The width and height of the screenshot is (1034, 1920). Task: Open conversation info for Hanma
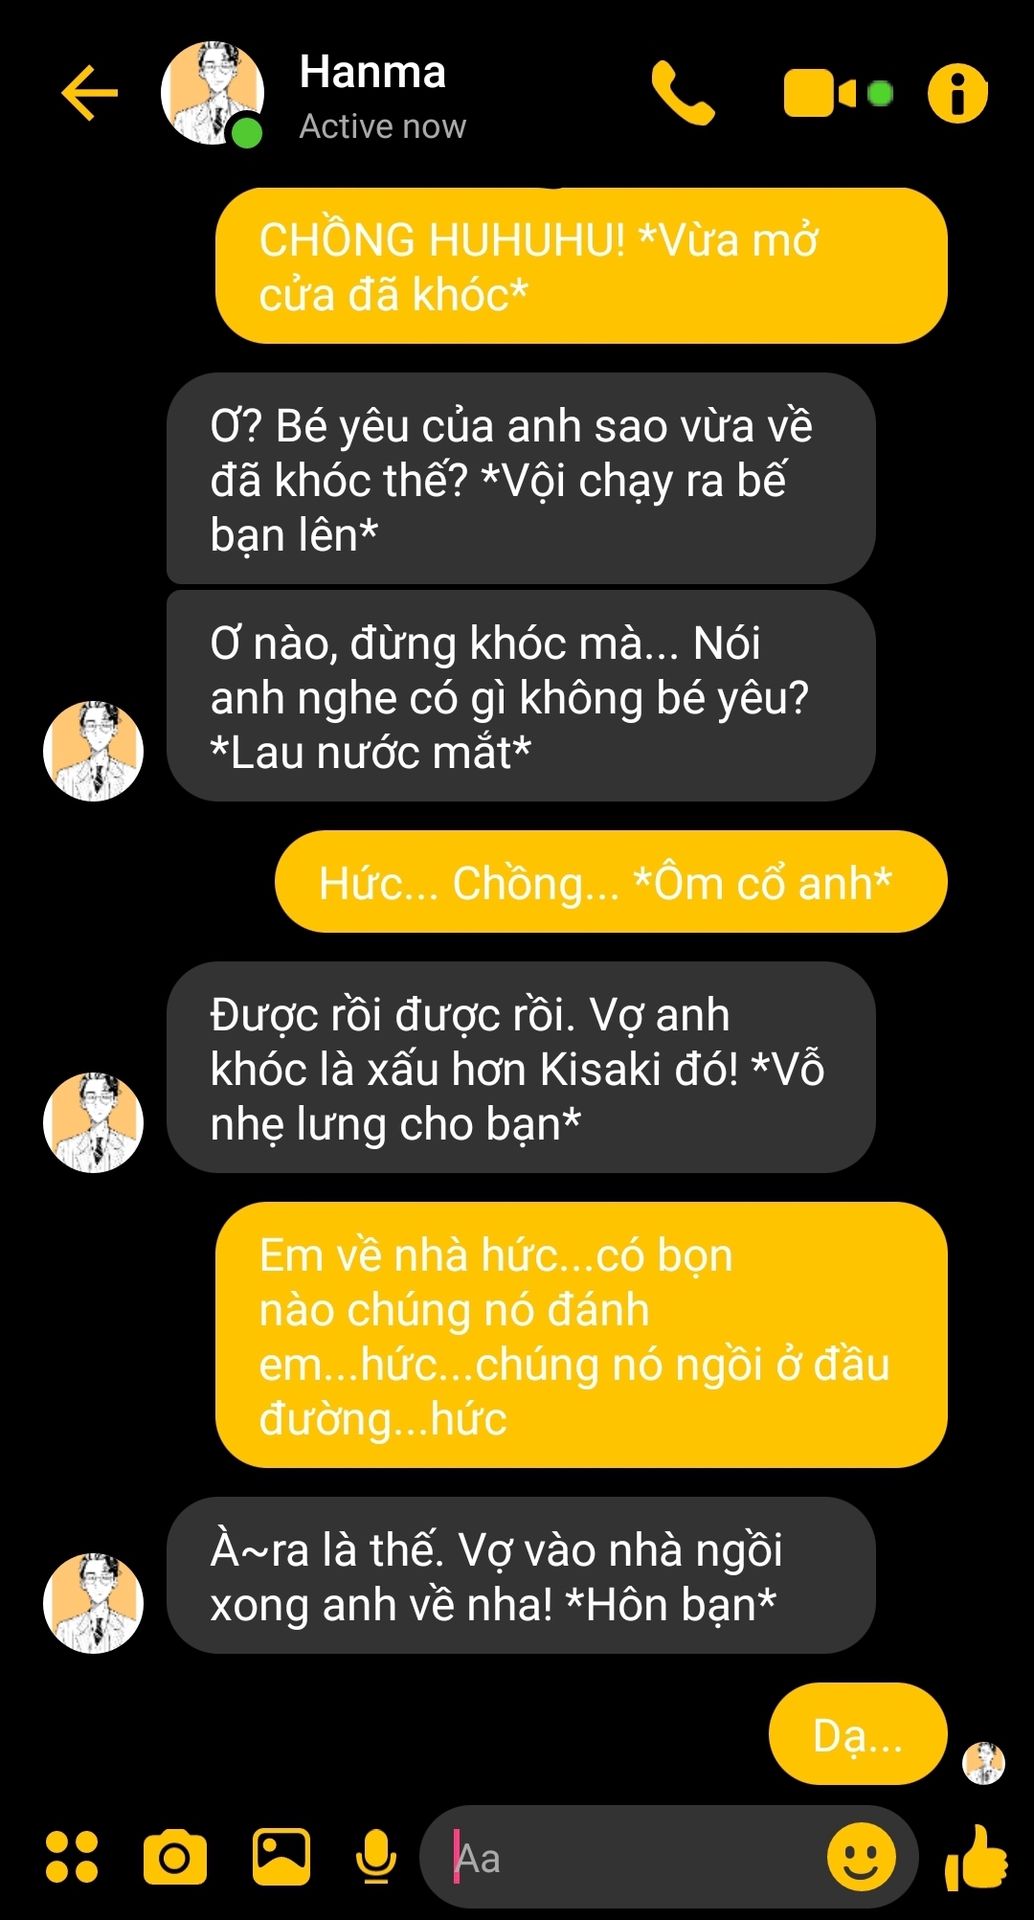(957, 94)
